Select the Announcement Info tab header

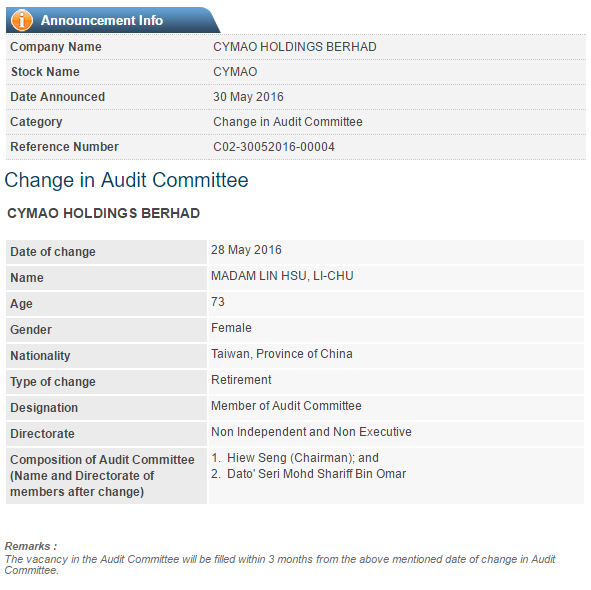(x=112, y=20)
